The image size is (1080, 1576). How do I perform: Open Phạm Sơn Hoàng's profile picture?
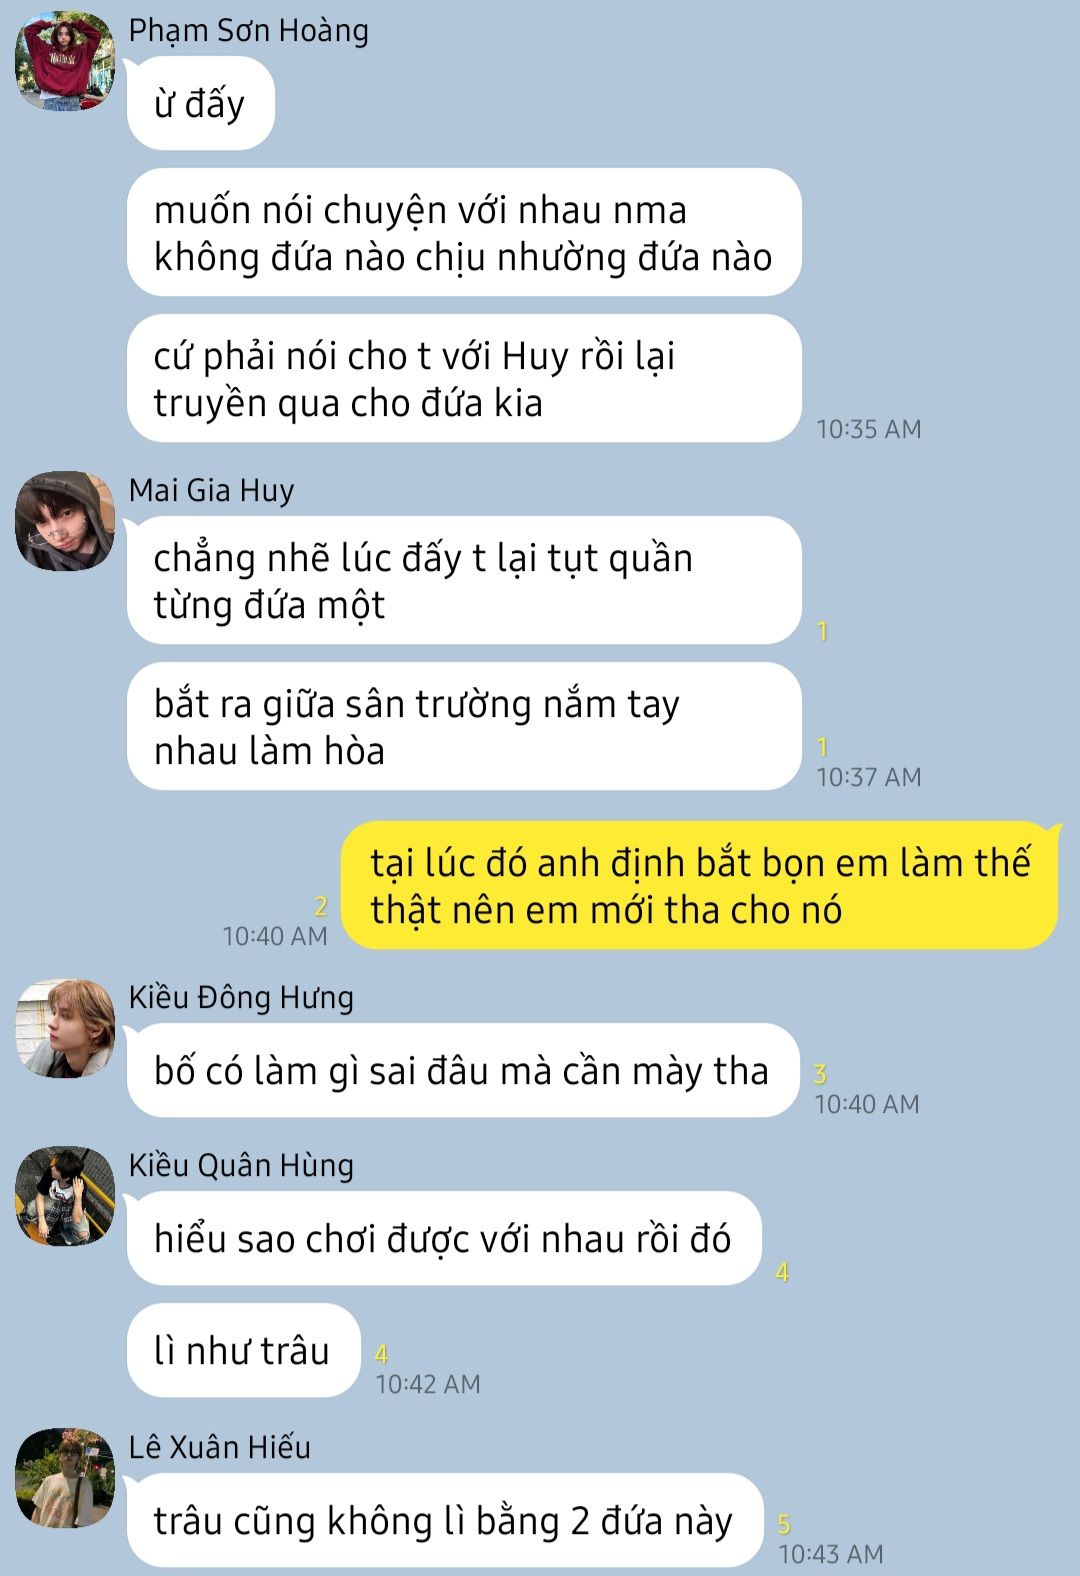click(65, 61)
